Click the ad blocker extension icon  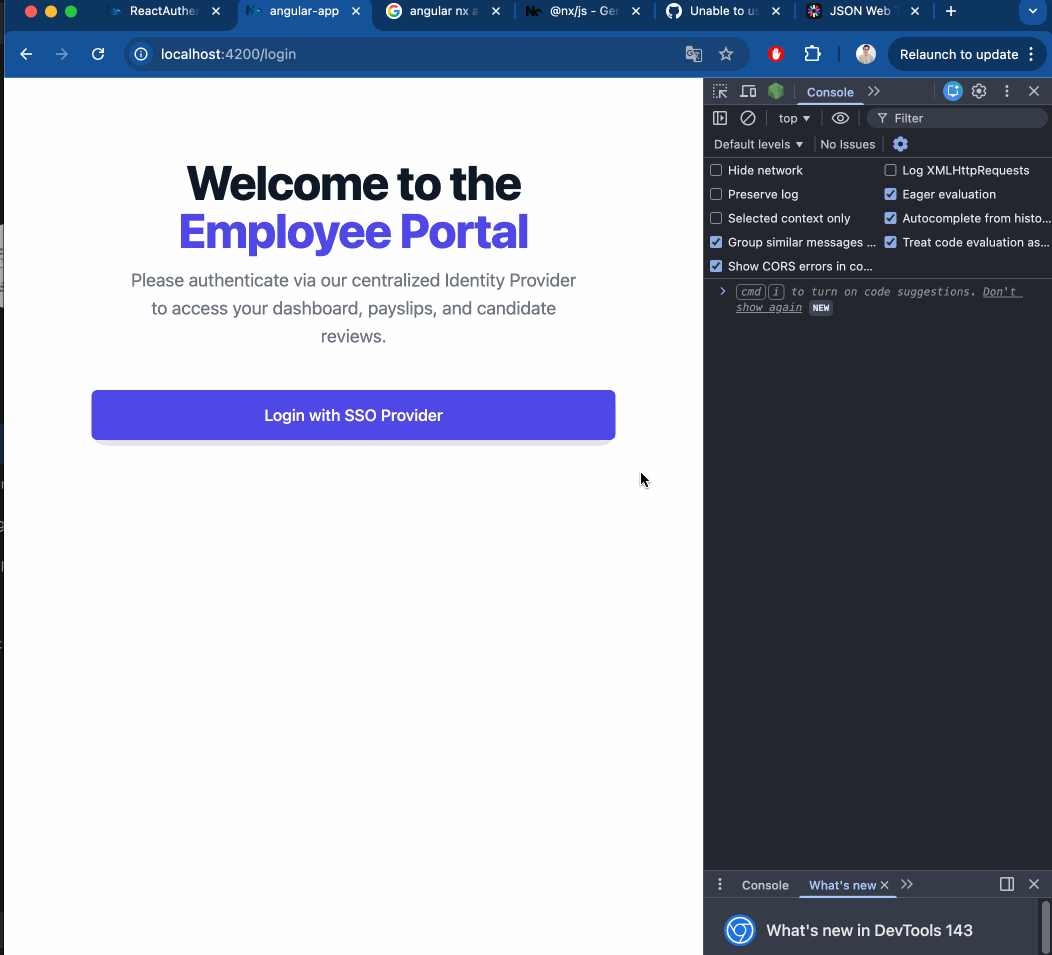pyautogui.click(x=775, y=54)
